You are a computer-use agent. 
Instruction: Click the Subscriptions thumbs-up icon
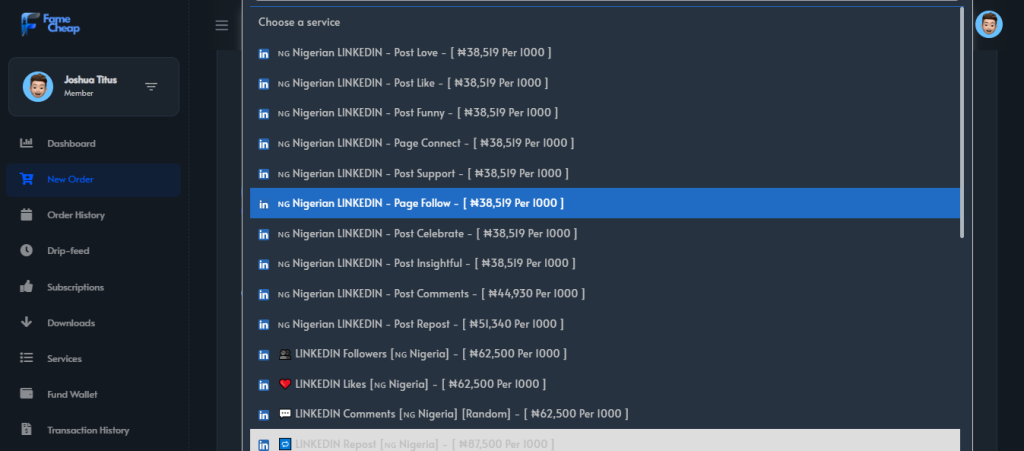[26, 287]
